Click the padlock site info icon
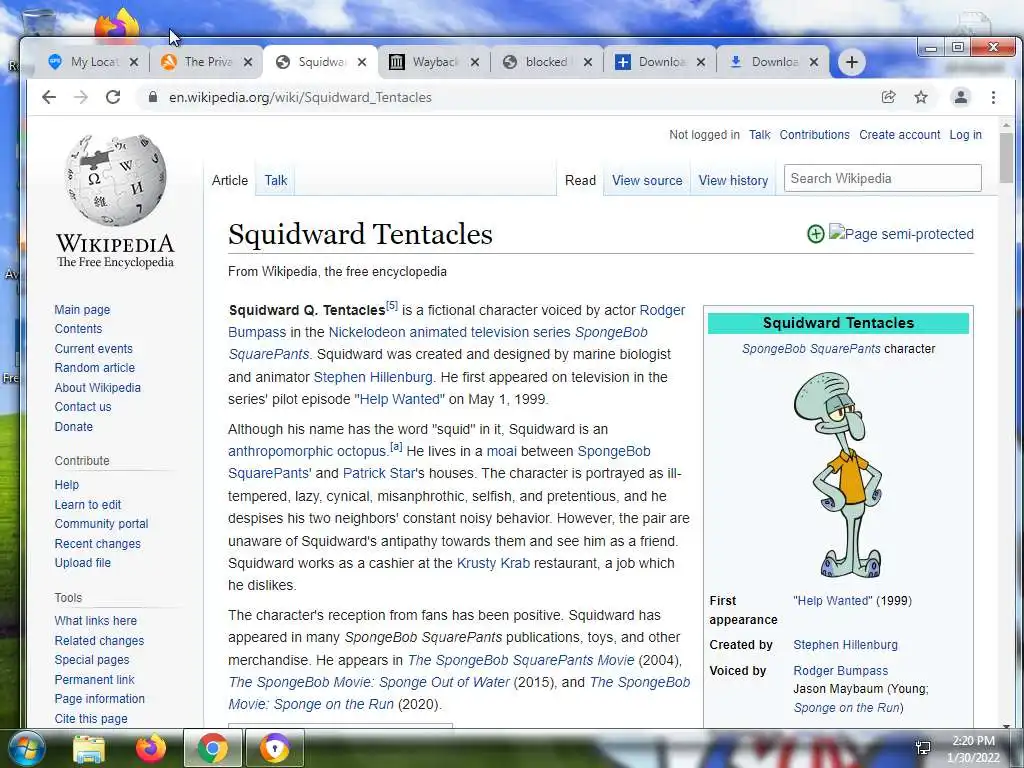Viewport: 1024px width, 768px height. point(153,97)
